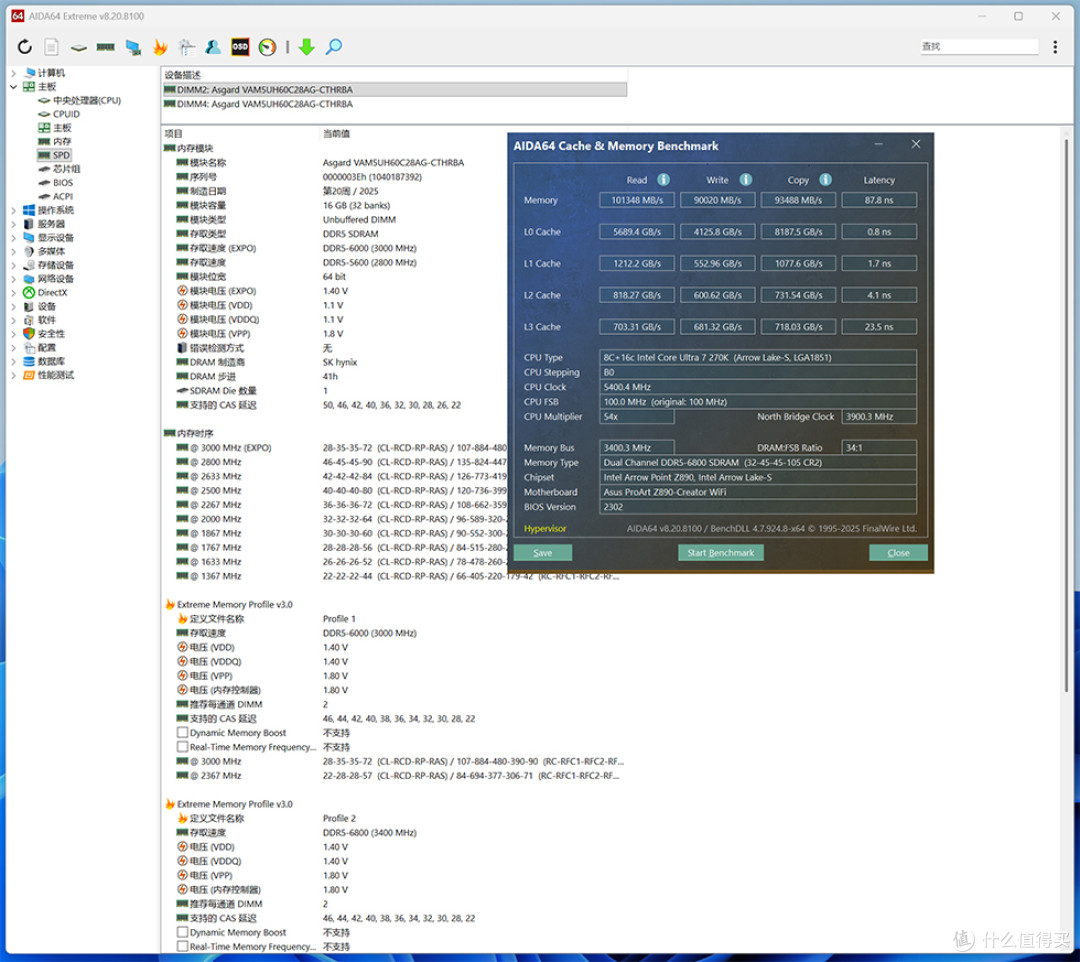
Task: Click the Read info icon in benchmark
Action: 663,180
